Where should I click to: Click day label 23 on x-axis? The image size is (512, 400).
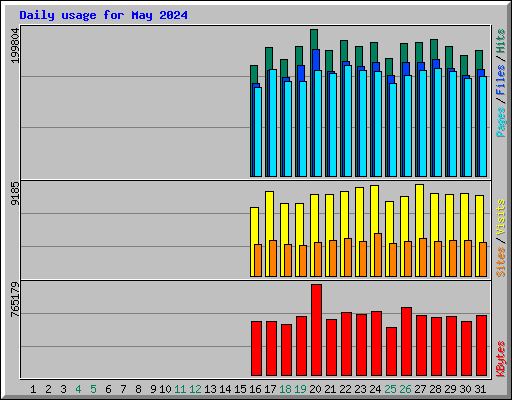pos(360,389)
